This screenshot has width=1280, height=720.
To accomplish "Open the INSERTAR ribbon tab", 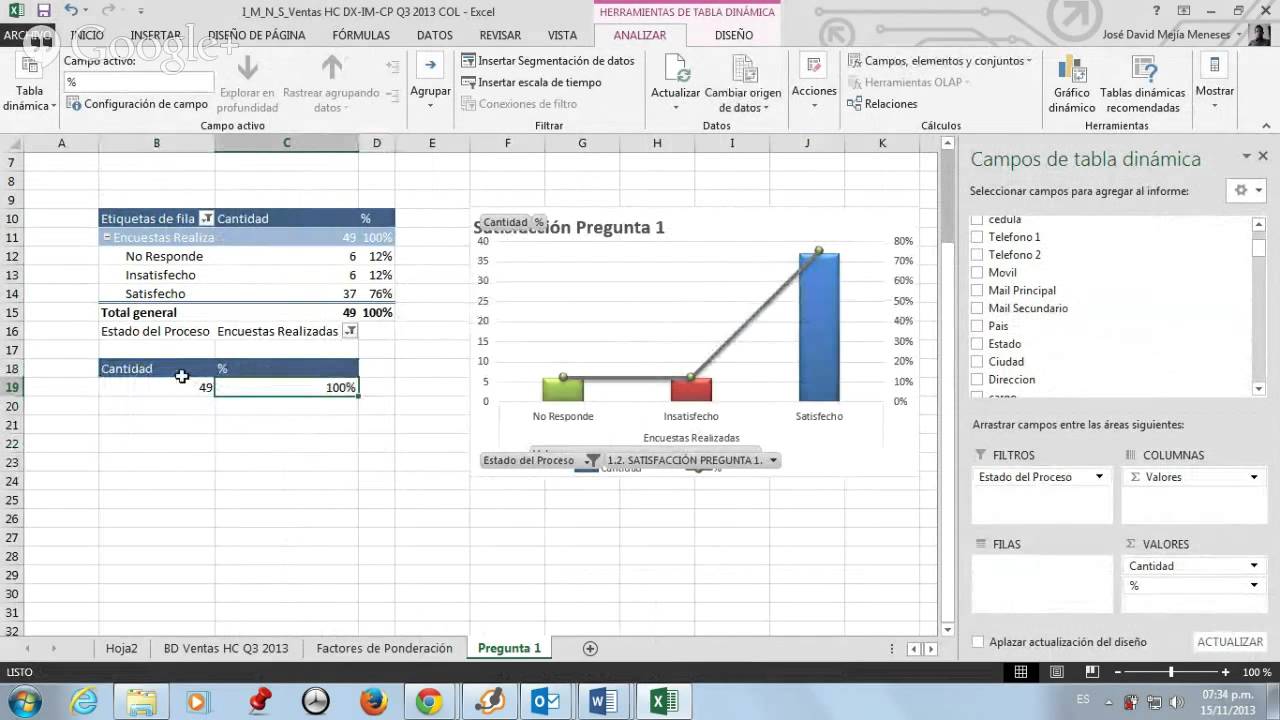I will click(x=155, y=35).
